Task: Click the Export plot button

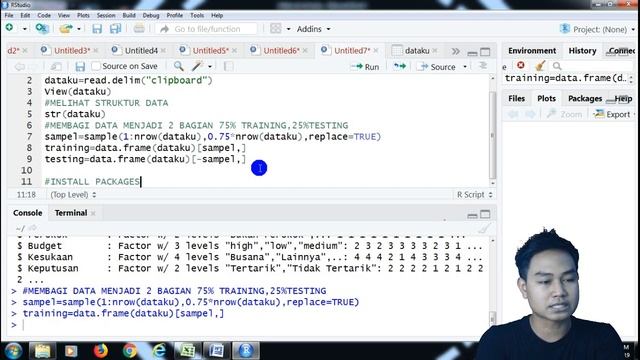Action: click(x=613, y=114)
